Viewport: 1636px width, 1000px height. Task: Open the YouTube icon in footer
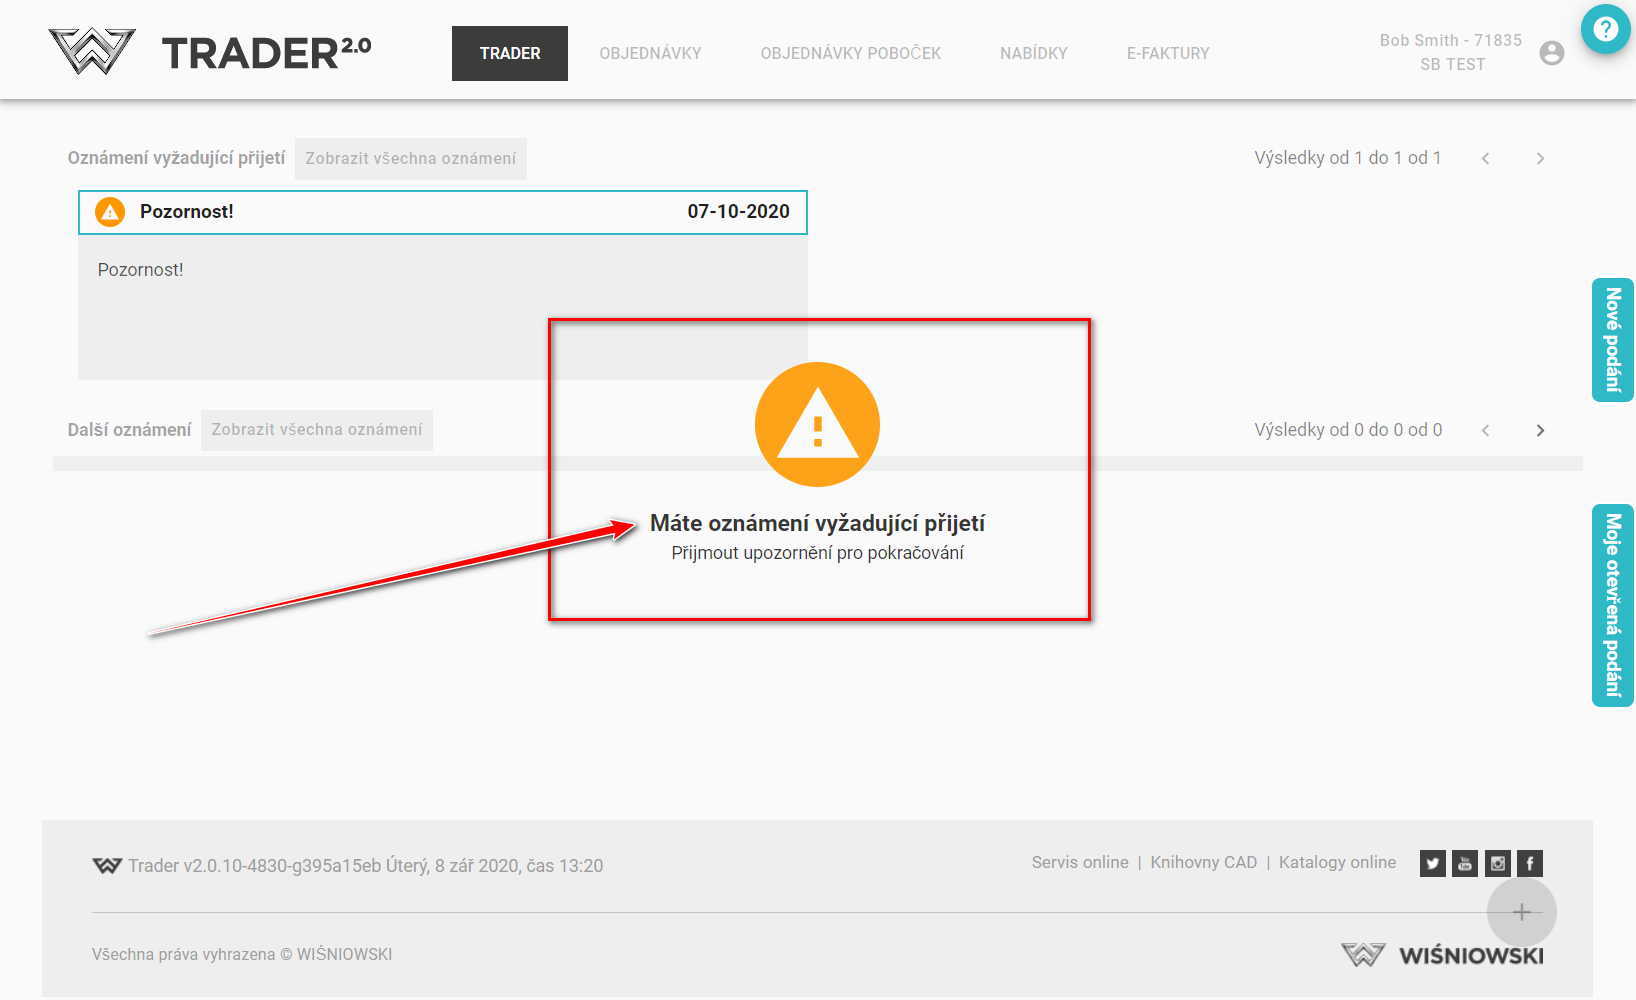pyautogui.click(x=1465, y=863)
